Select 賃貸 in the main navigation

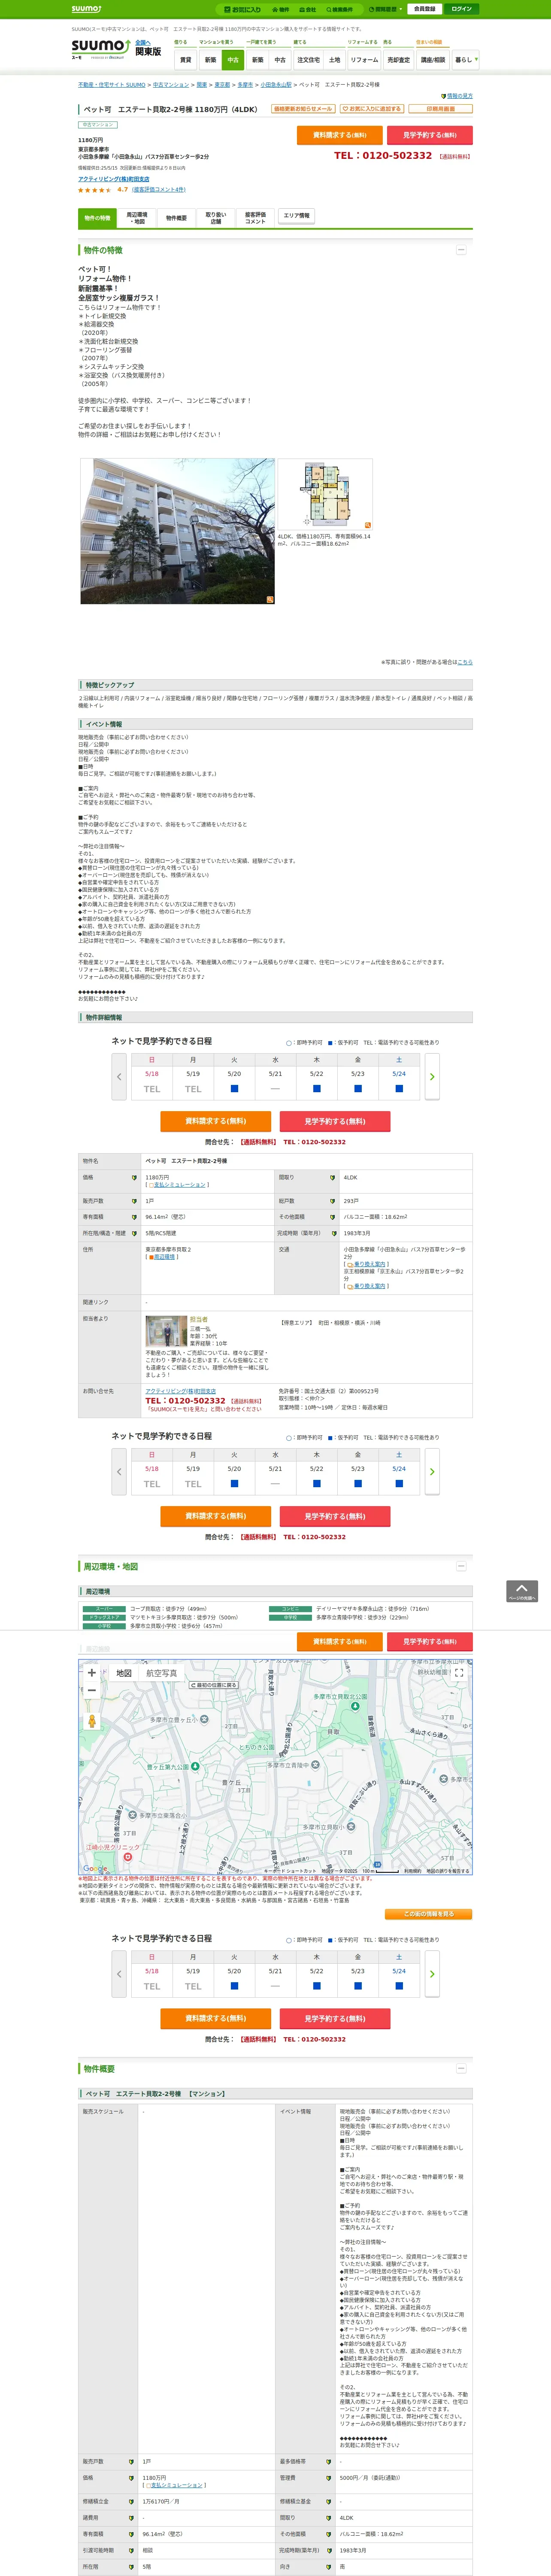coord(185,60)
